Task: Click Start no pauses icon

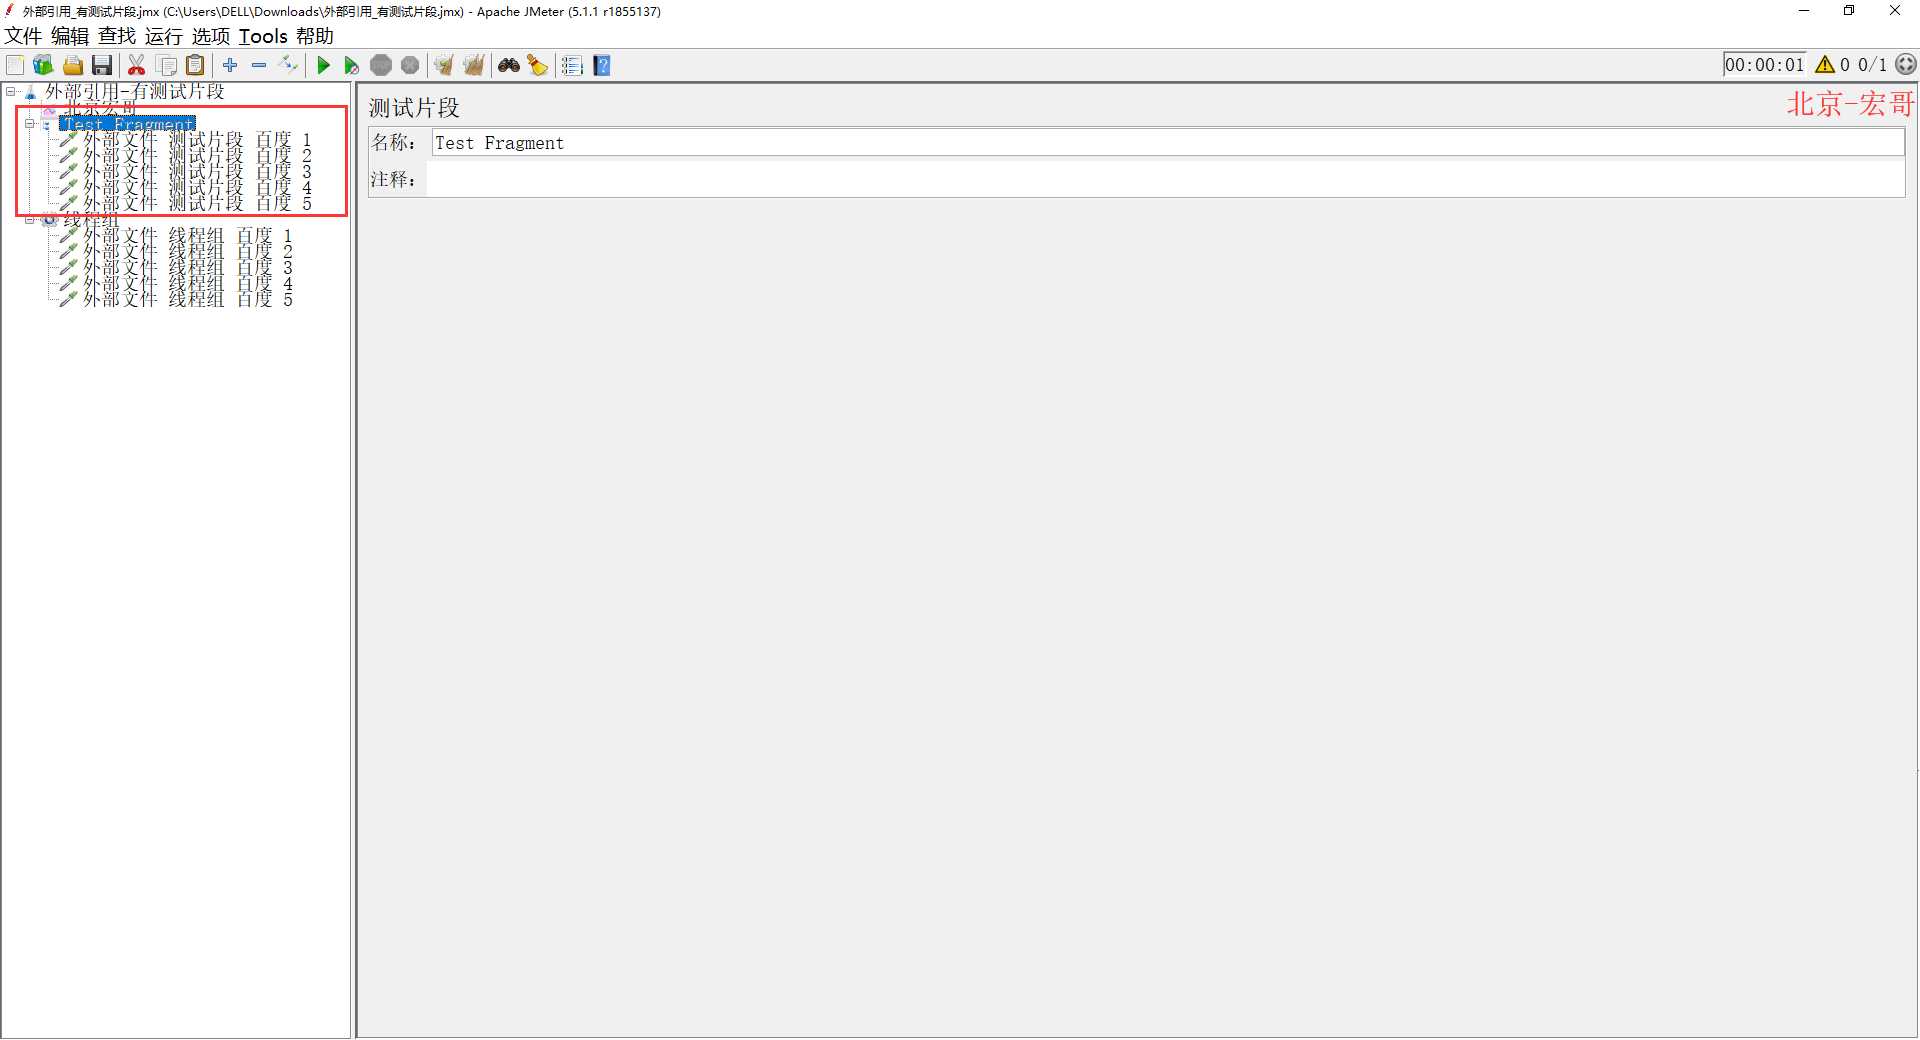Action: pyautogui.click(x=351, y=65)
